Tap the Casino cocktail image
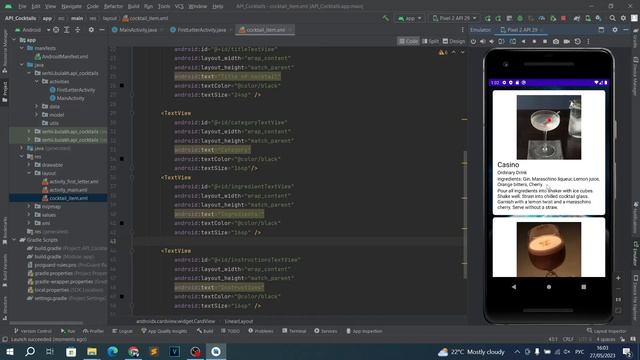This screenshot has height=360, width=640. tap(549, 127)
